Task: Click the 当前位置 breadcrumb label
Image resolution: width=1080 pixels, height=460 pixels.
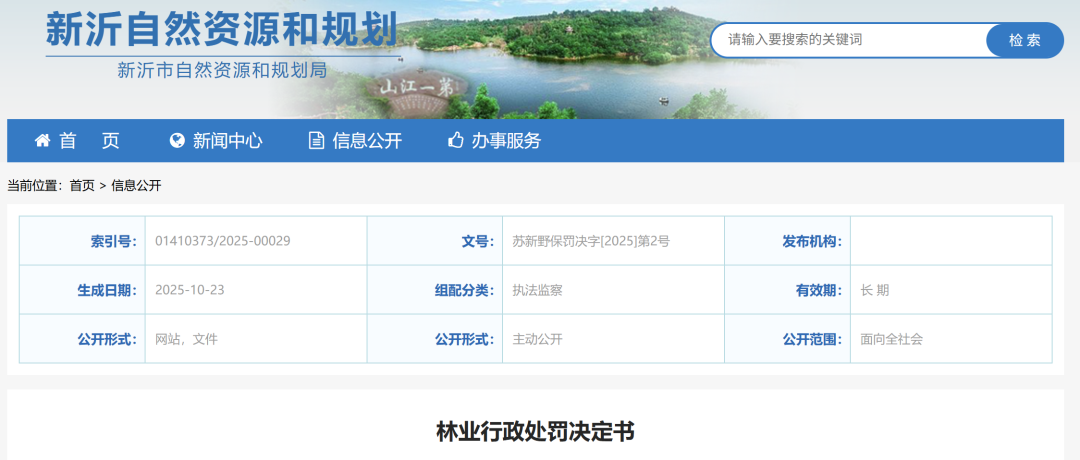Action: 34,185
